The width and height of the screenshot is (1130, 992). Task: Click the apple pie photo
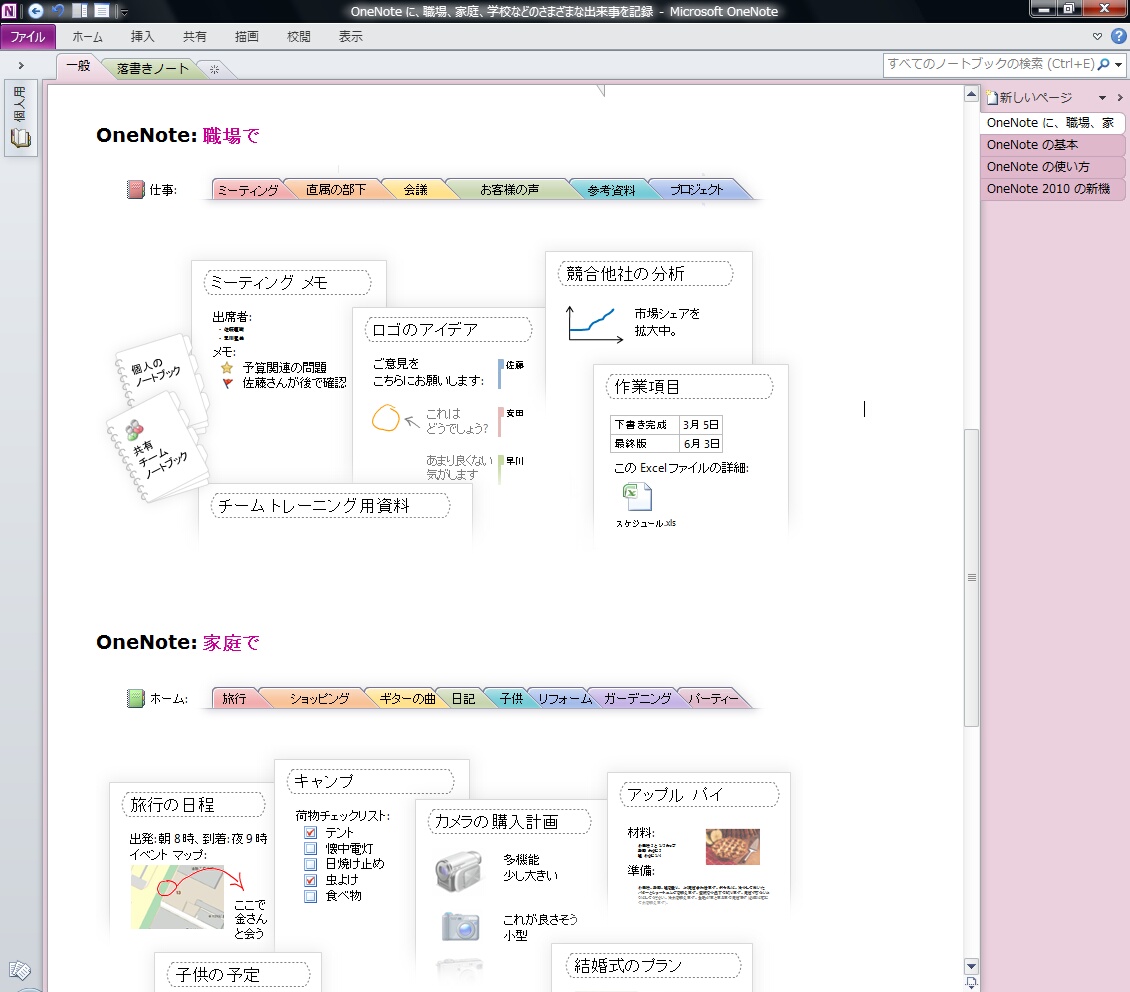click(732, 846)
